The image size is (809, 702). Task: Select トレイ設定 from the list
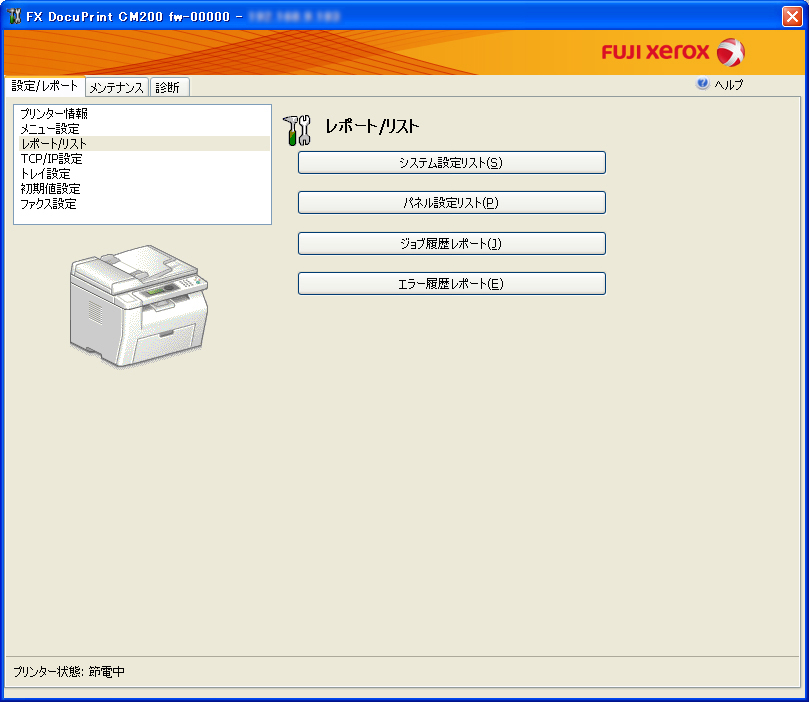click(46, 174)
